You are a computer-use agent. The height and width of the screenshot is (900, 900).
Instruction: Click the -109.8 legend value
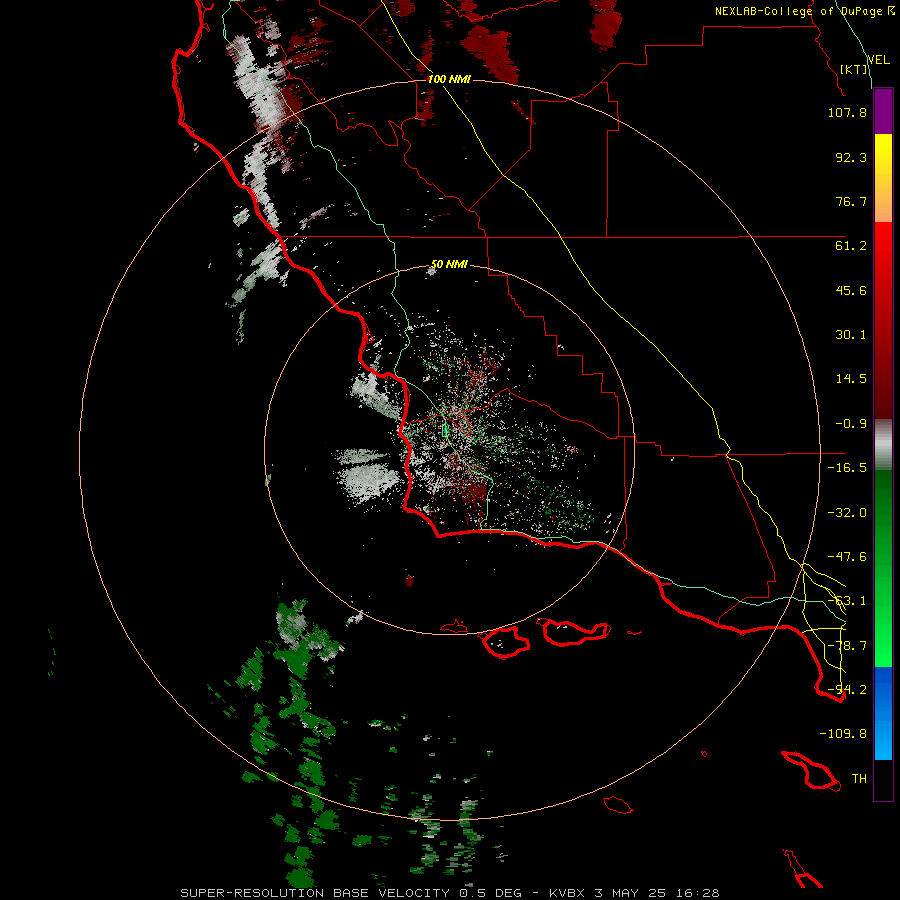[843, 734]
